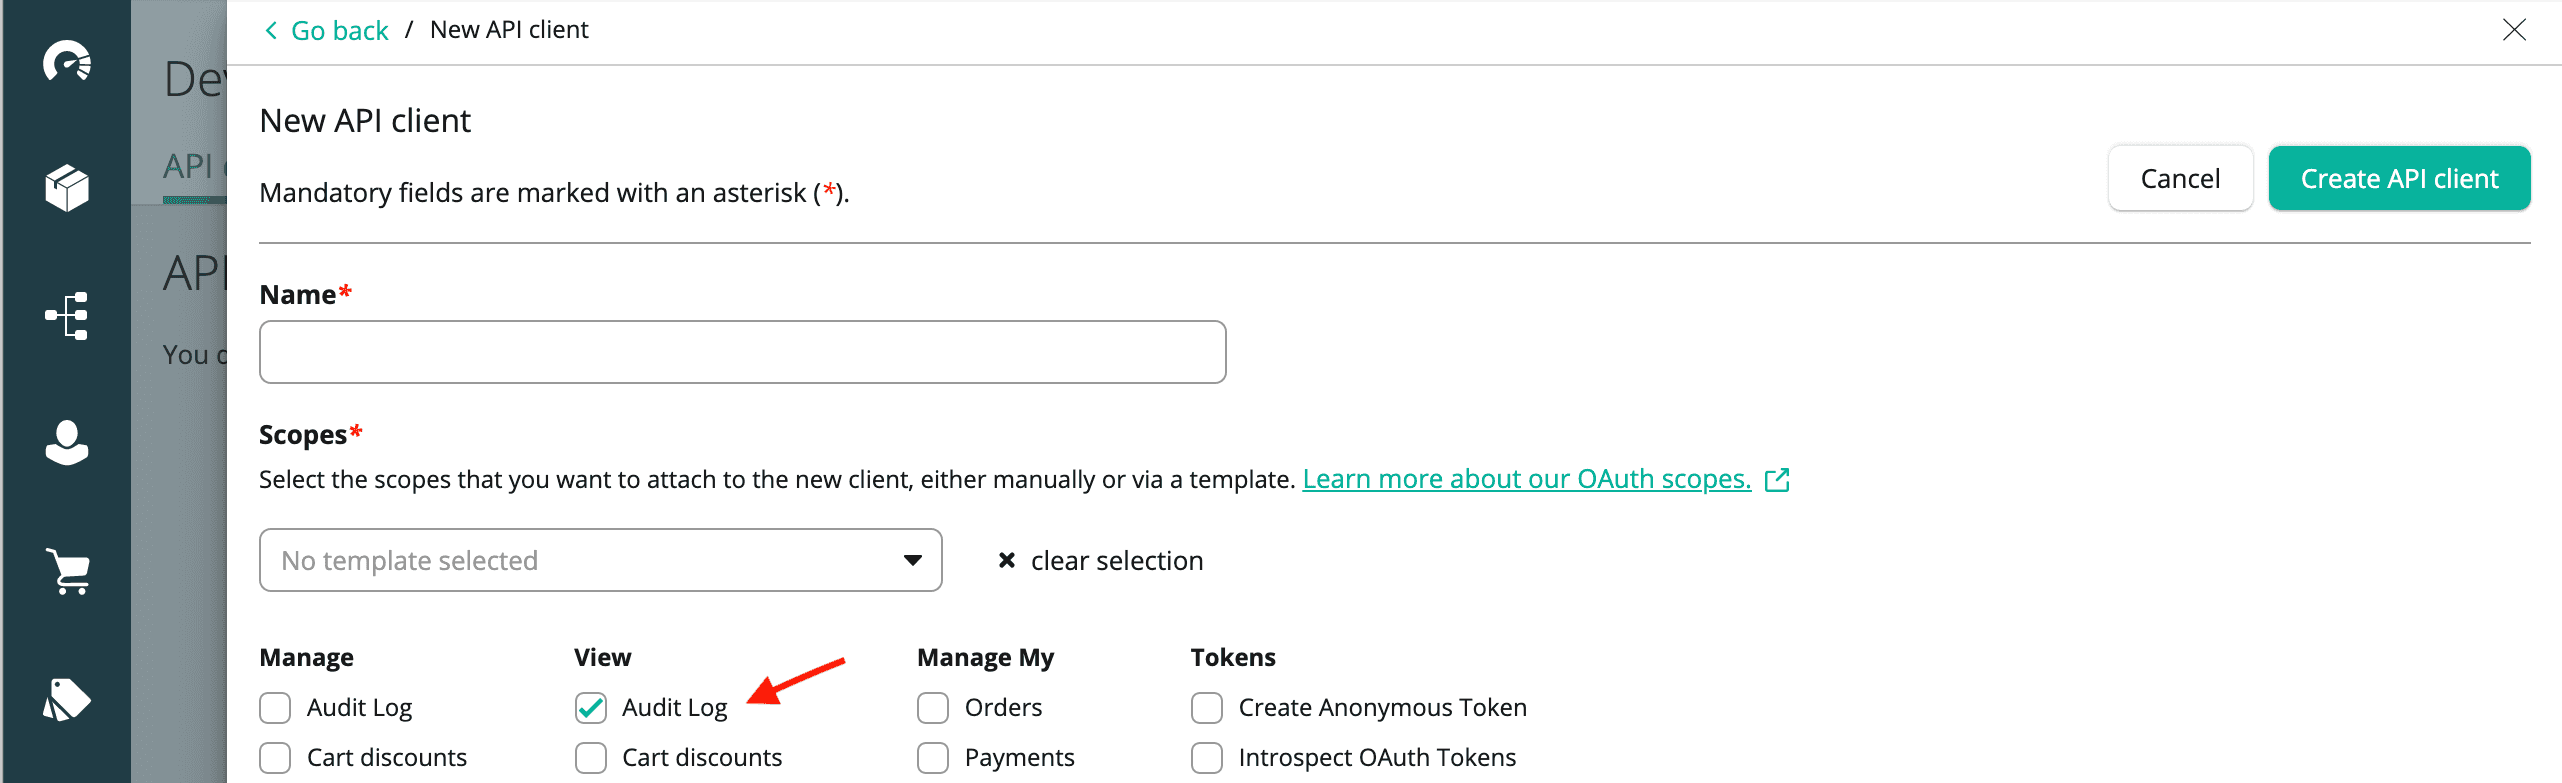Open the scope template dropdown
Viewport: 2562px width, 783px height.
(600, 560)
